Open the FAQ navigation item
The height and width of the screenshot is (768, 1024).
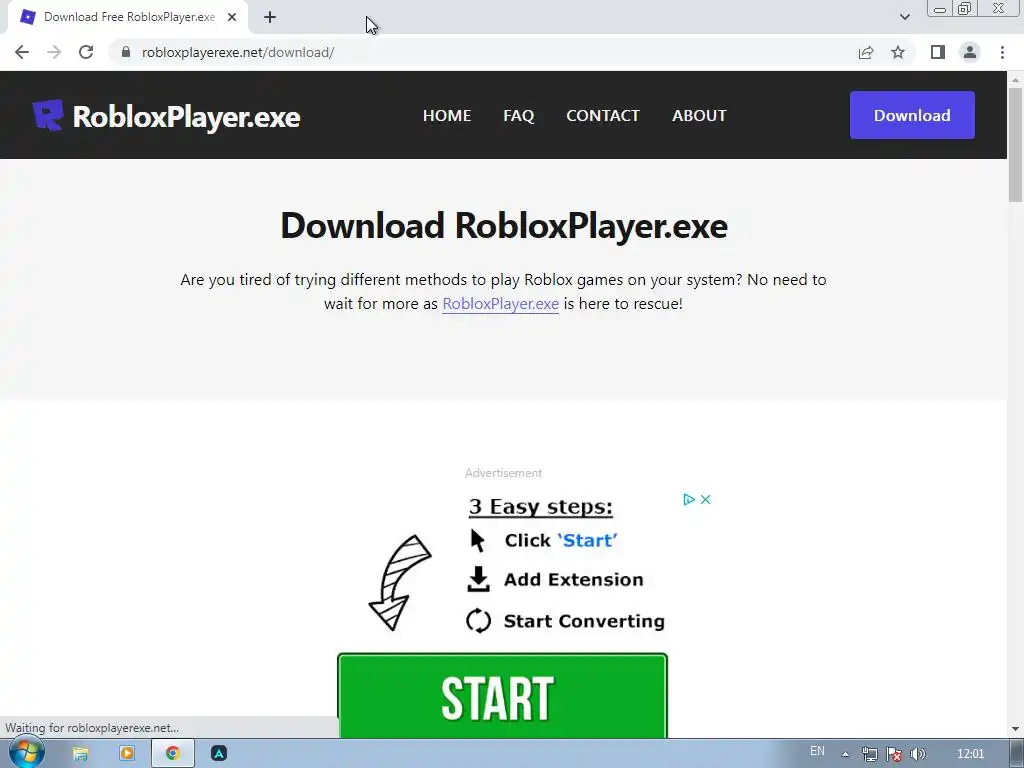519,116
